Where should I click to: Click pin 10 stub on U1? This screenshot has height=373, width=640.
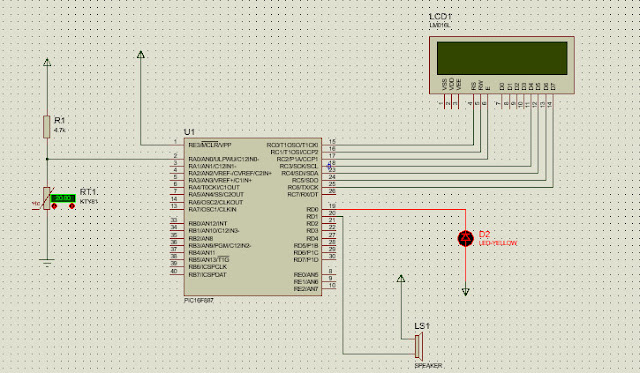[x=329, y=289]
